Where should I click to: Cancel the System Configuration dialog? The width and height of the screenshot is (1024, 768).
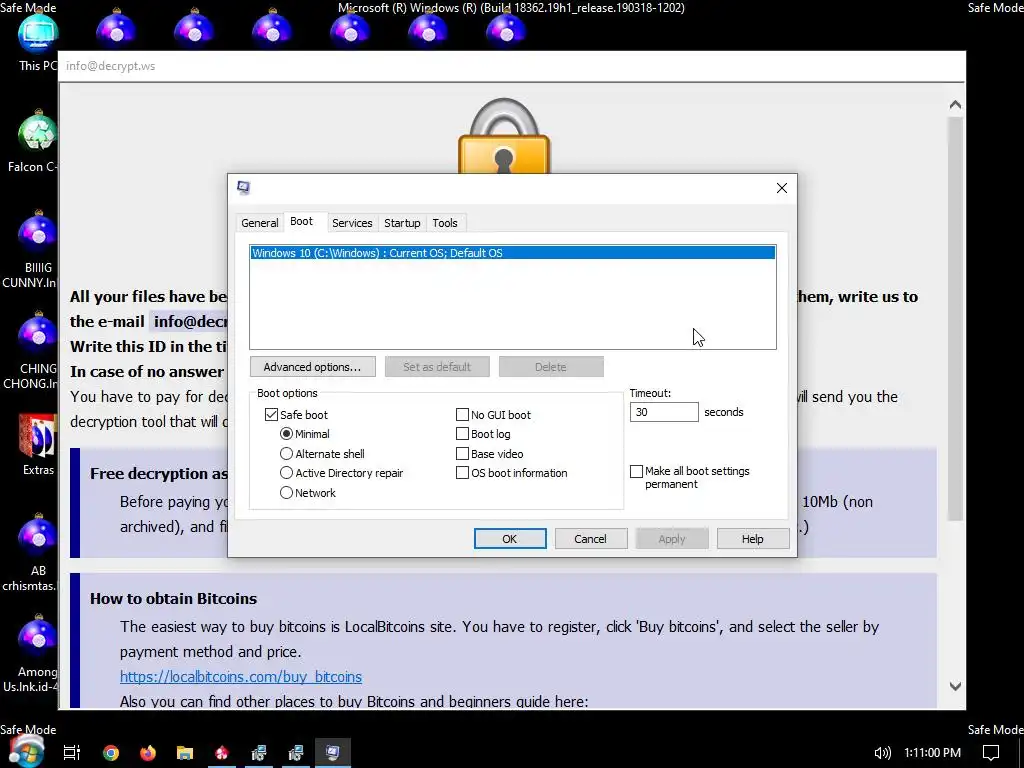pos(590,539)
